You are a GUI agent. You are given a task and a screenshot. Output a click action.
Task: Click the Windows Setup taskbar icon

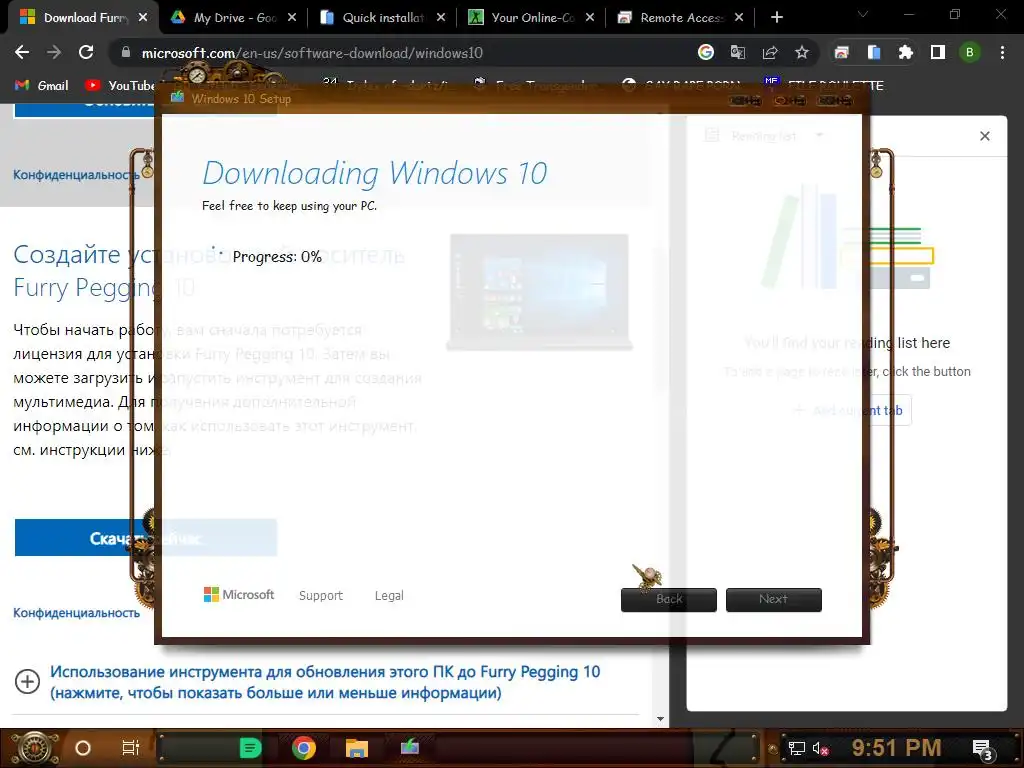[410, 746]
